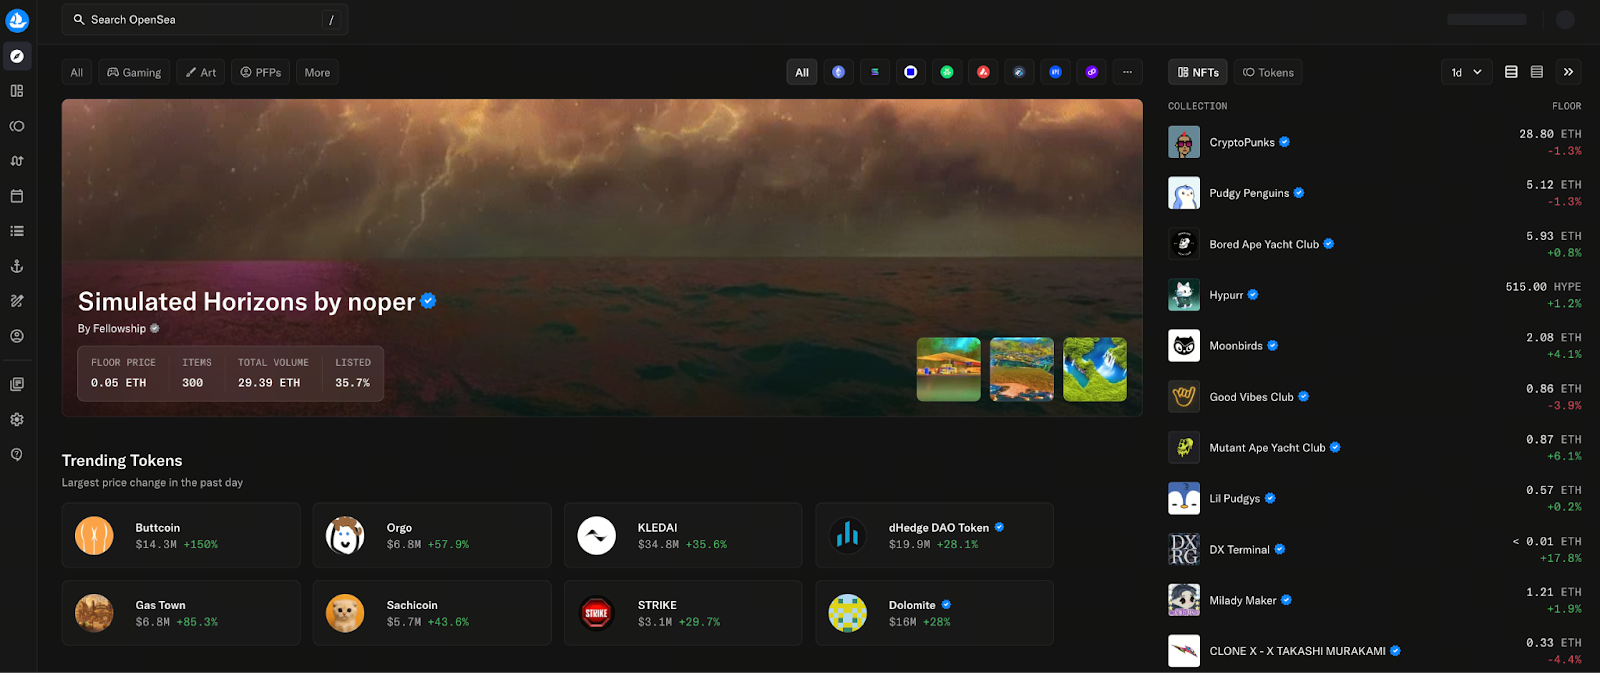Select the All category filter
The image size is (1600, 673).
[77, 72]
